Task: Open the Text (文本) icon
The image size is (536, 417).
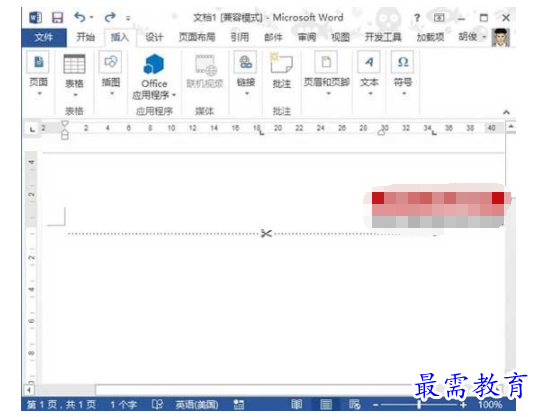Action: 369,62
